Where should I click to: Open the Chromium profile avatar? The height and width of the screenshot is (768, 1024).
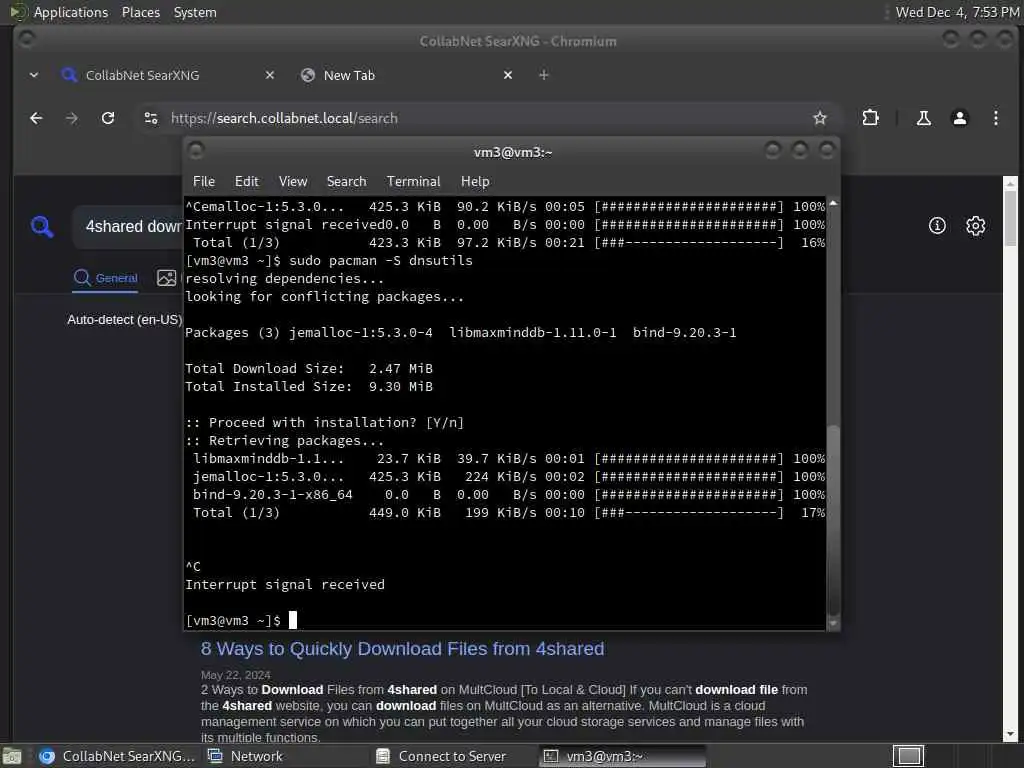click(x=959, y=118)
